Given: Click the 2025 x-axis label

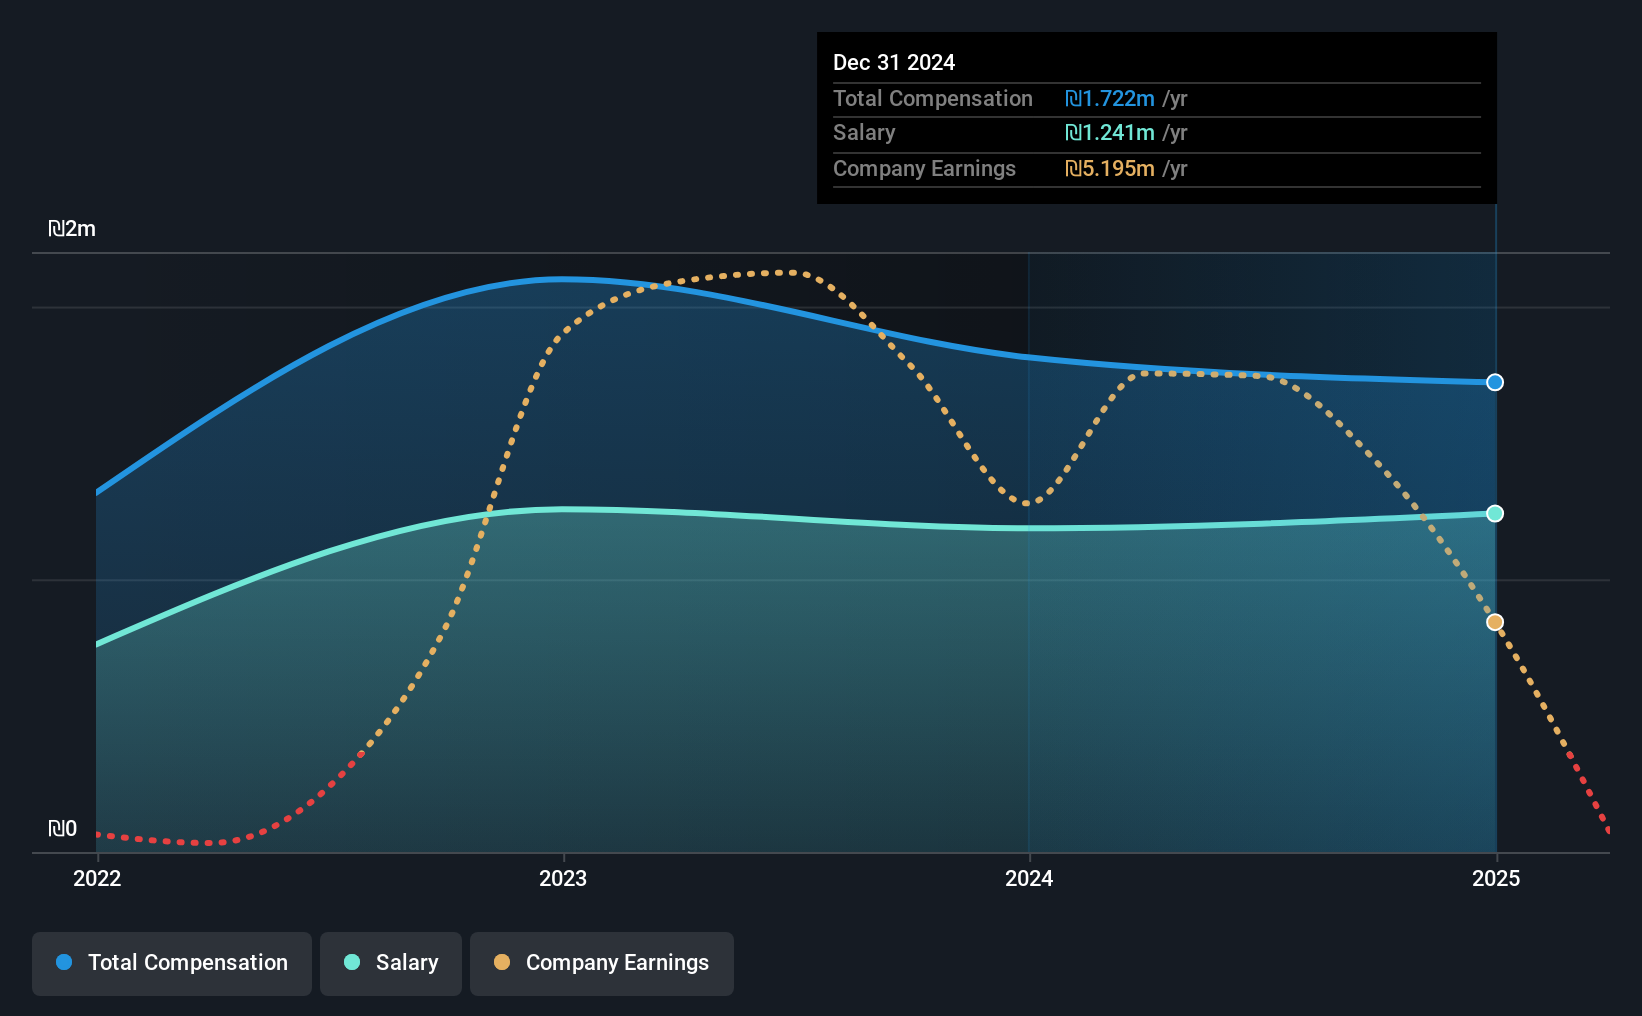Looking at the screenshot, I should [x=1496, y=878].
